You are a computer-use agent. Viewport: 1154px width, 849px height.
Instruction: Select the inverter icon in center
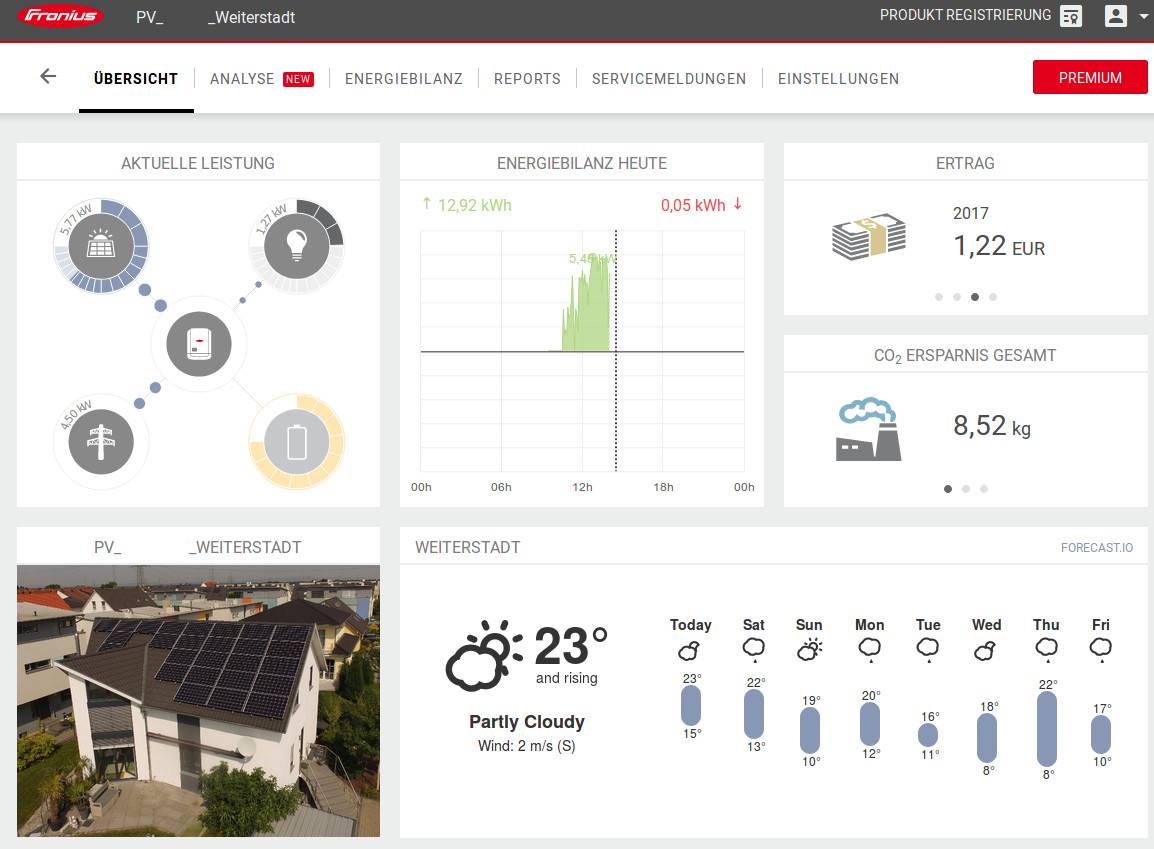199,344
